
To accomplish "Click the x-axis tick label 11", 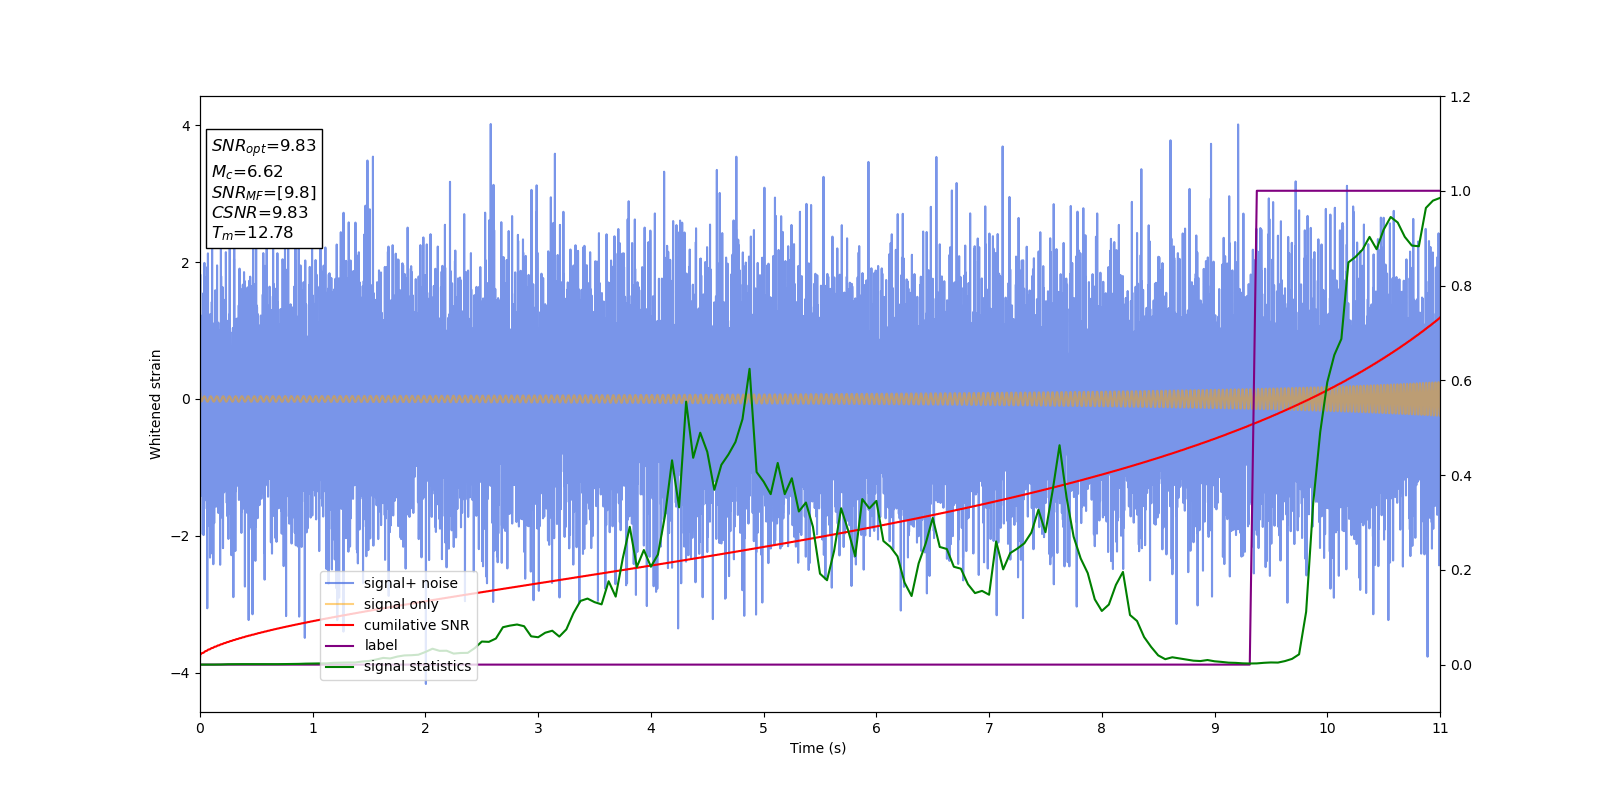I will click(x=1440, y=728).
